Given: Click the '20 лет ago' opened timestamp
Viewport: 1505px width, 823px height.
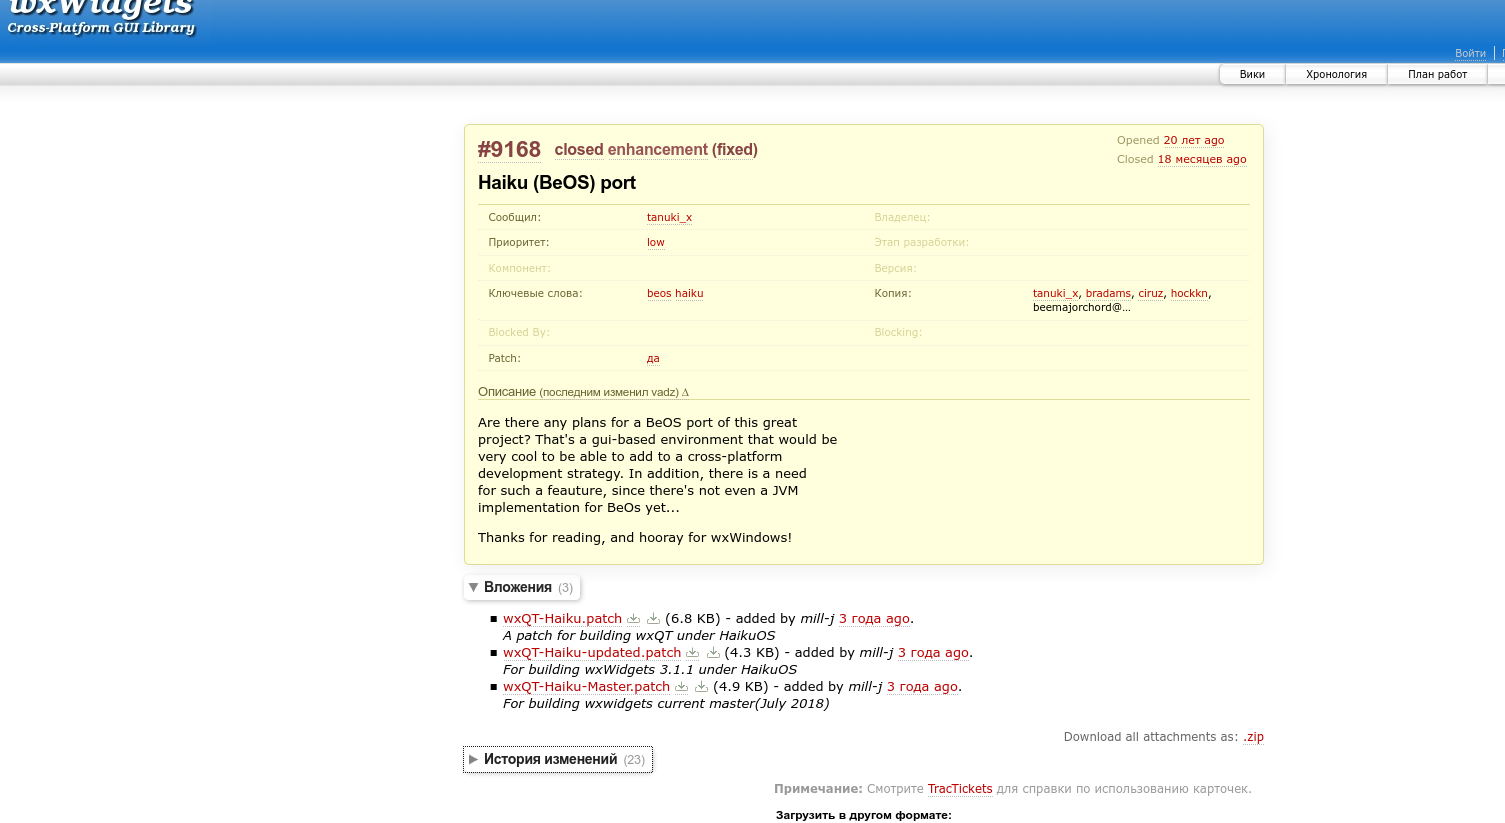Looking at the screenshot, I should click(x=1193, y=141).
